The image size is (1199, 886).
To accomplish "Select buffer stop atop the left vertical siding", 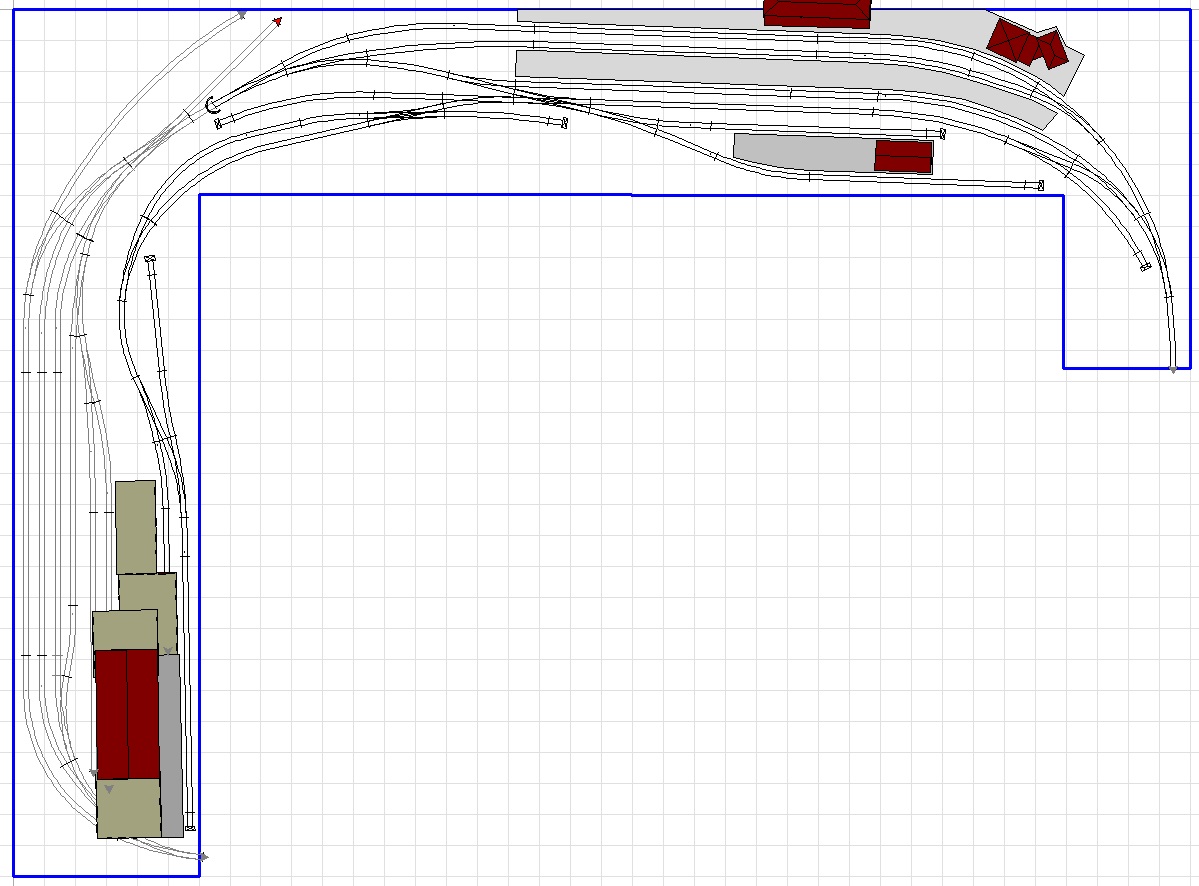I will [x=150, y=260].
